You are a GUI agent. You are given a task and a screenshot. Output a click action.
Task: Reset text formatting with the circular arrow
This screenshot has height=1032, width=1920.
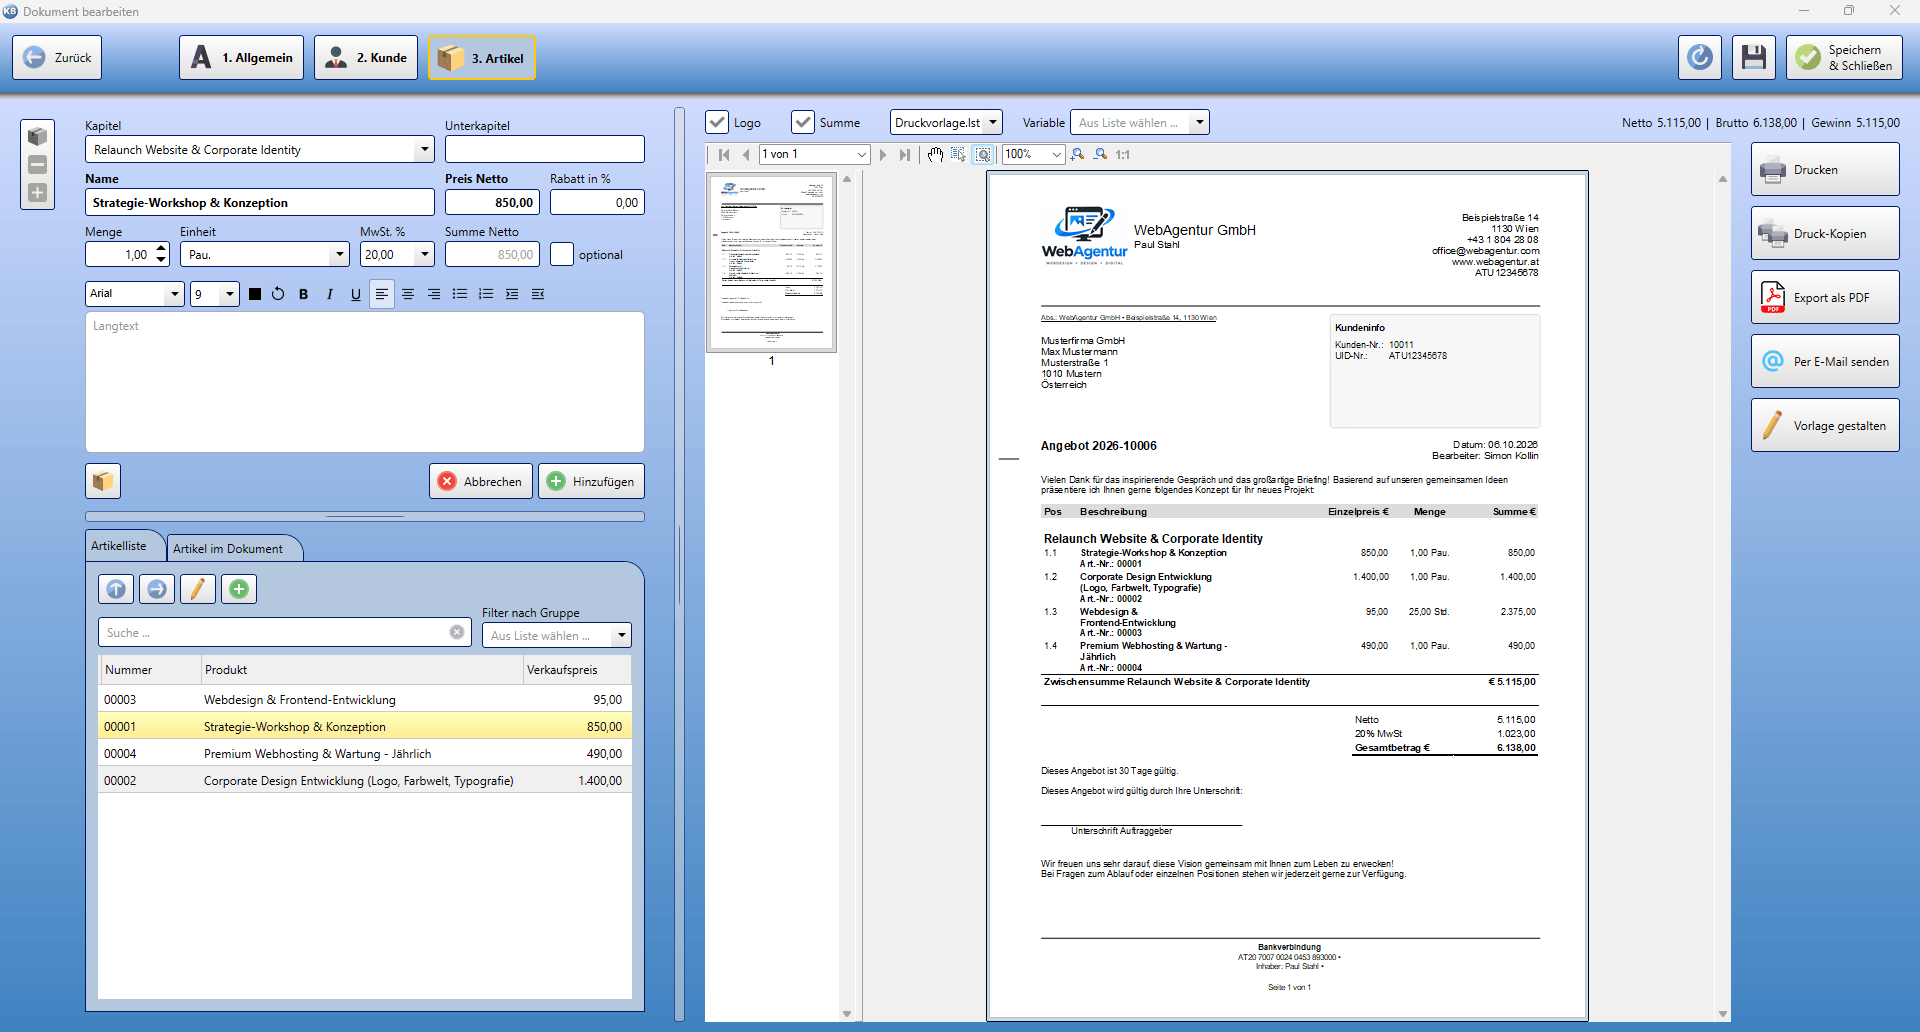[278, 294]
